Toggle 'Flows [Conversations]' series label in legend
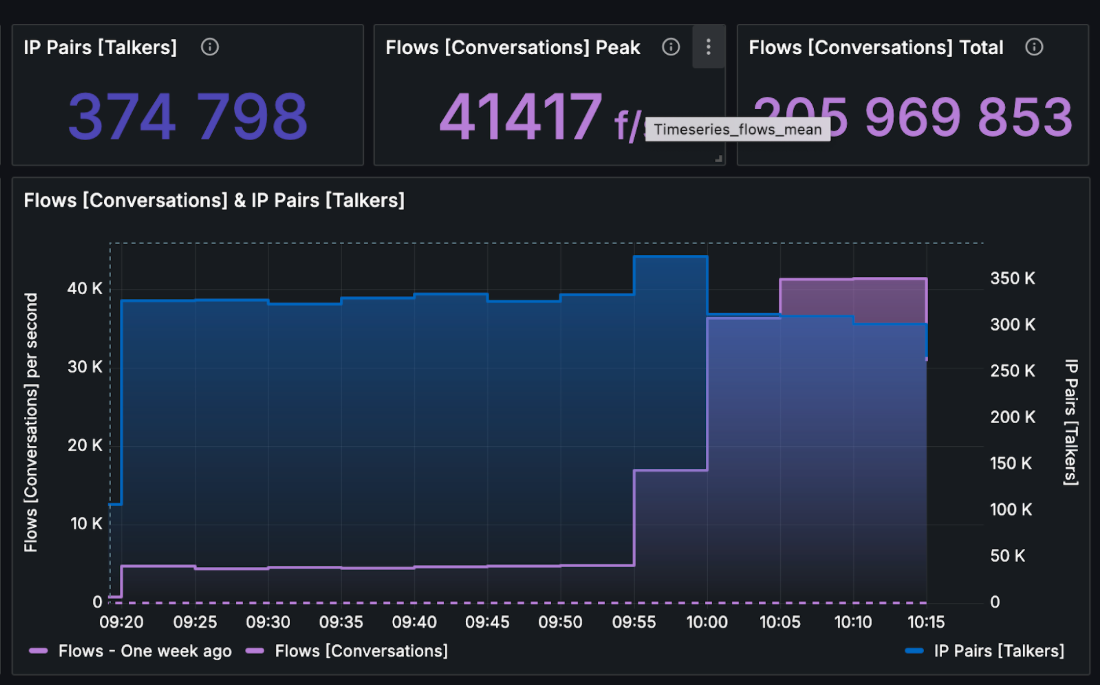 click(x=361, y=651)
